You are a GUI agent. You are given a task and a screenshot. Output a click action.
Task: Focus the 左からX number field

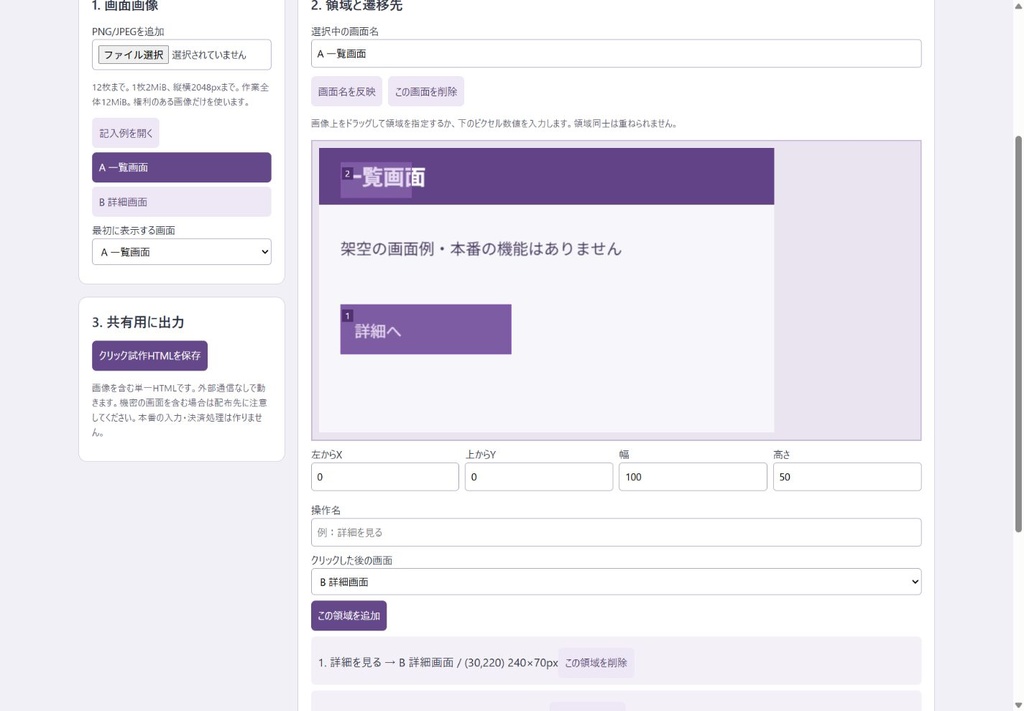[385, 477]
